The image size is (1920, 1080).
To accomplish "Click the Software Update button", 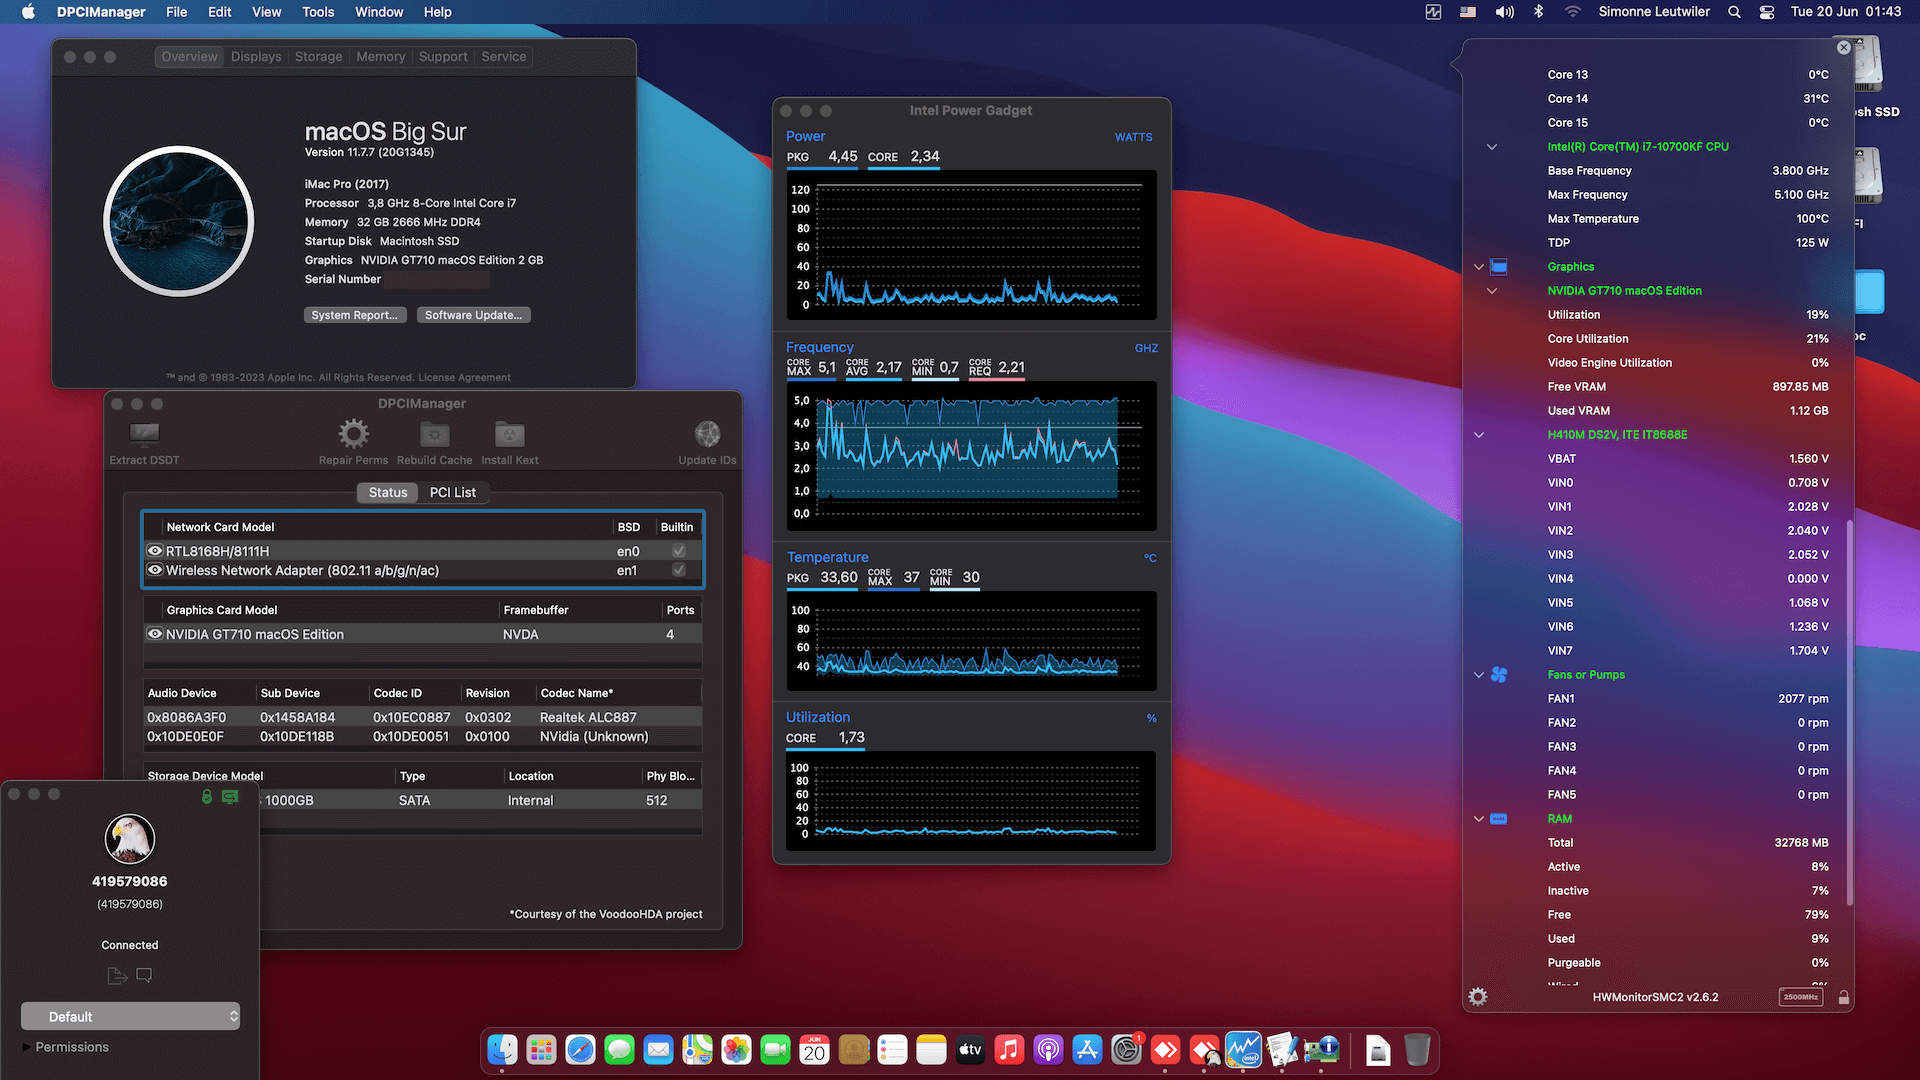I will pos(474,315).
